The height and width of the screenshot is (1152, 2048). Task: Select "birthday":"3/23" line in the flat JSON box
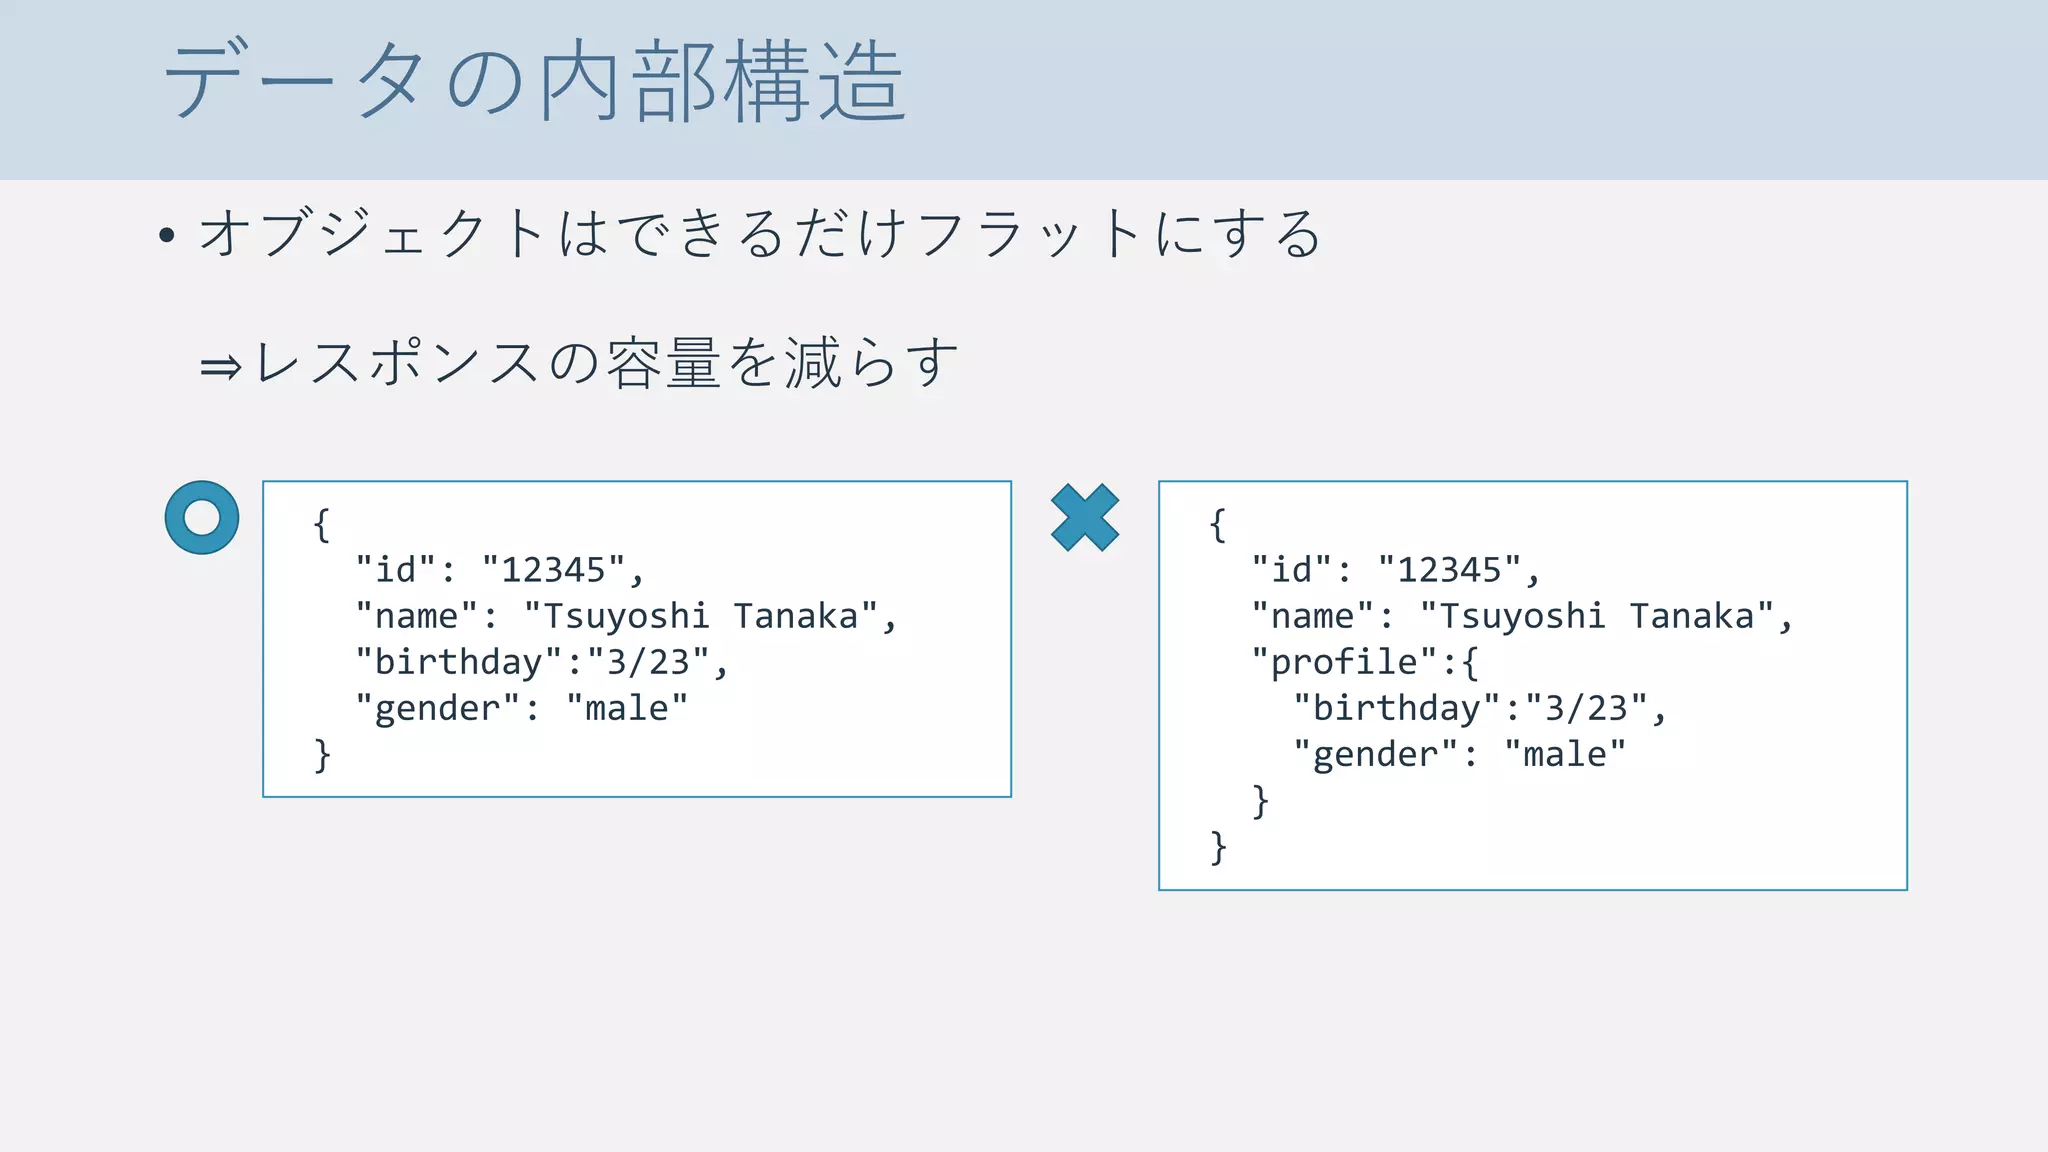click(x=541, y=662)
